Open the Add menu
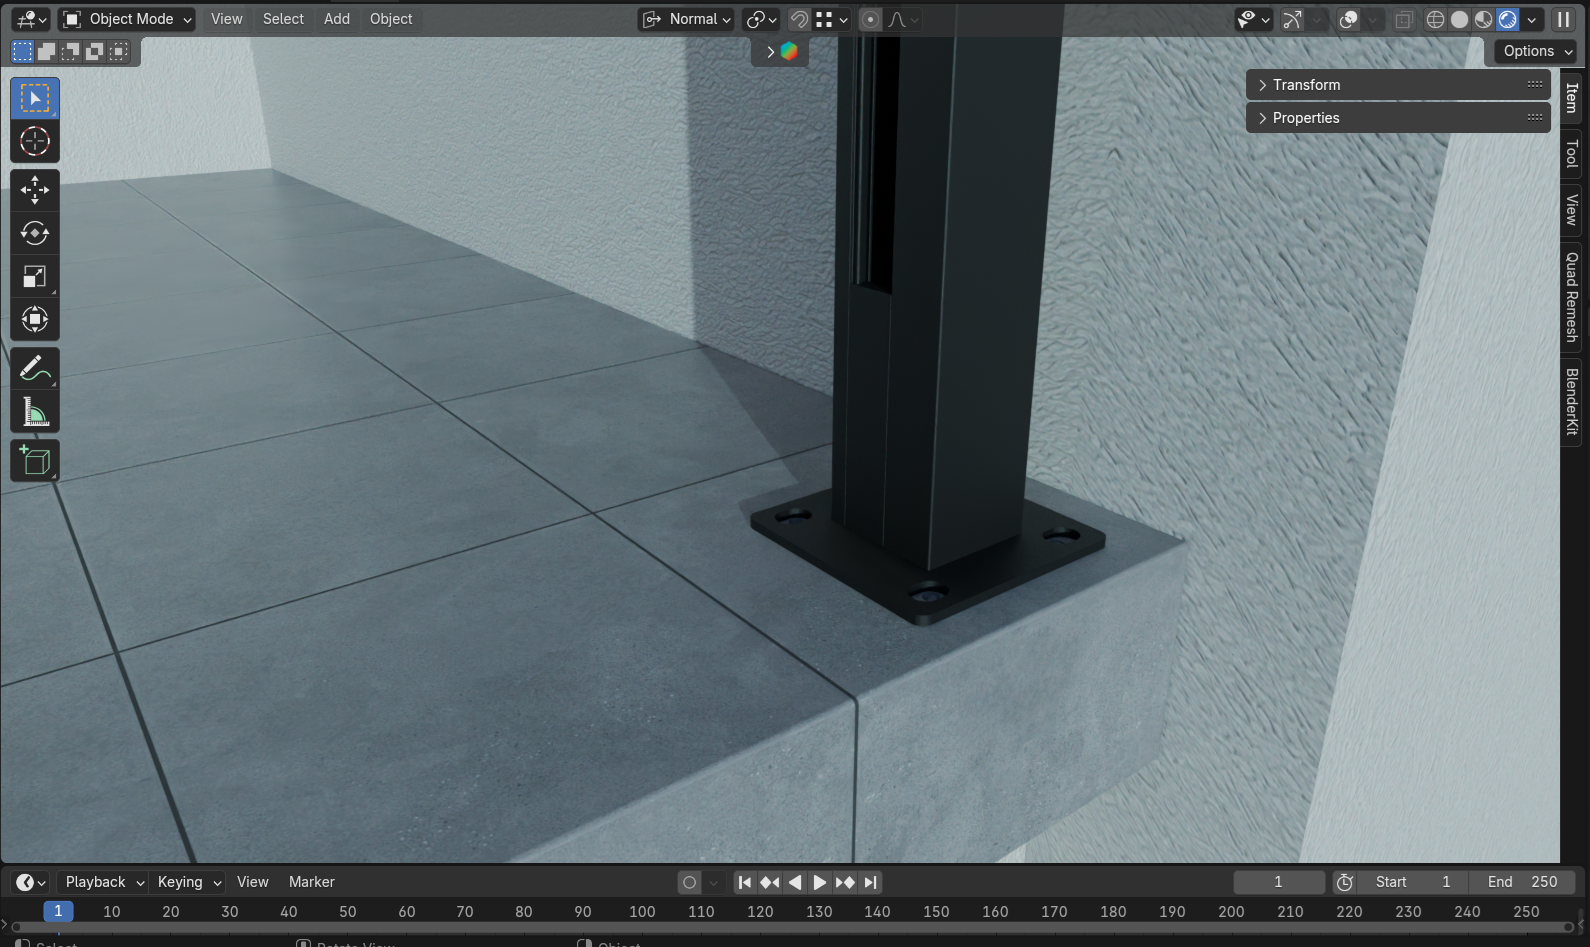The image size is (1590, 947). pyautogui.click(x=337, y=19)
